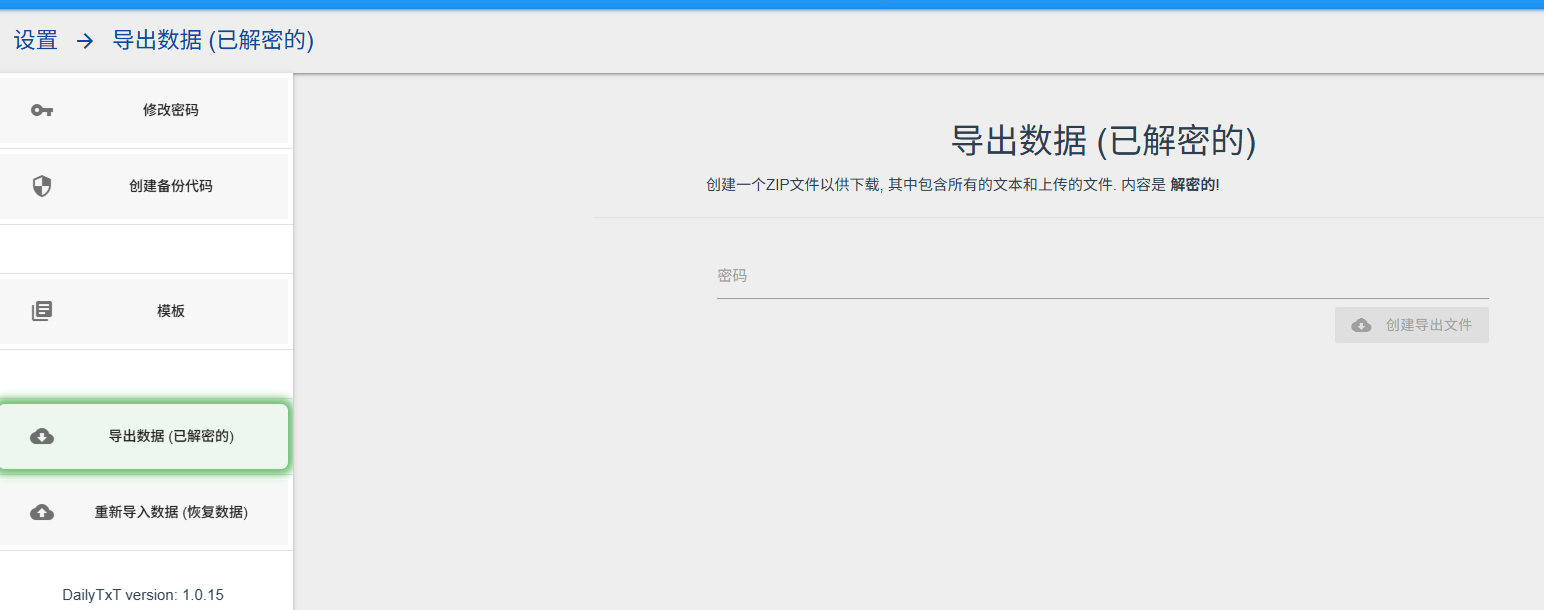Click the cloud icon inside 创建导出文件 button
Image resolution: width=1544 pixels, height=610 pixels.
(1361, 325)
